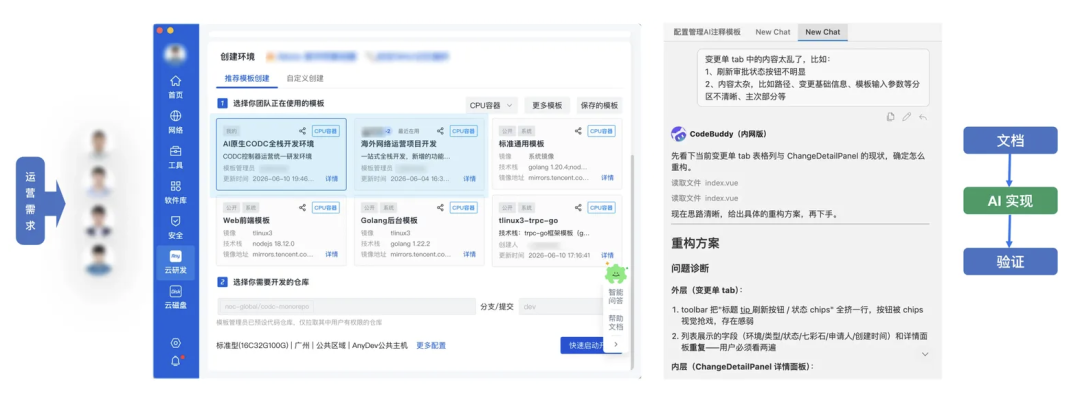Image resolution: width=1080 pixels, height=394 pixels.
Task: Open the 工具 toolbox icon in sidebar
Action: point(176,151)
